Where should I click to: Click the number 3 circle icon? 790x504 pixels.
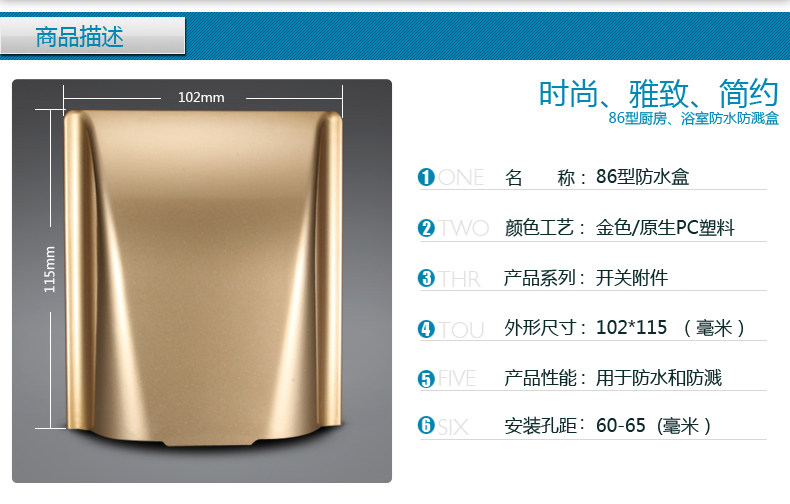pos(426,278)
